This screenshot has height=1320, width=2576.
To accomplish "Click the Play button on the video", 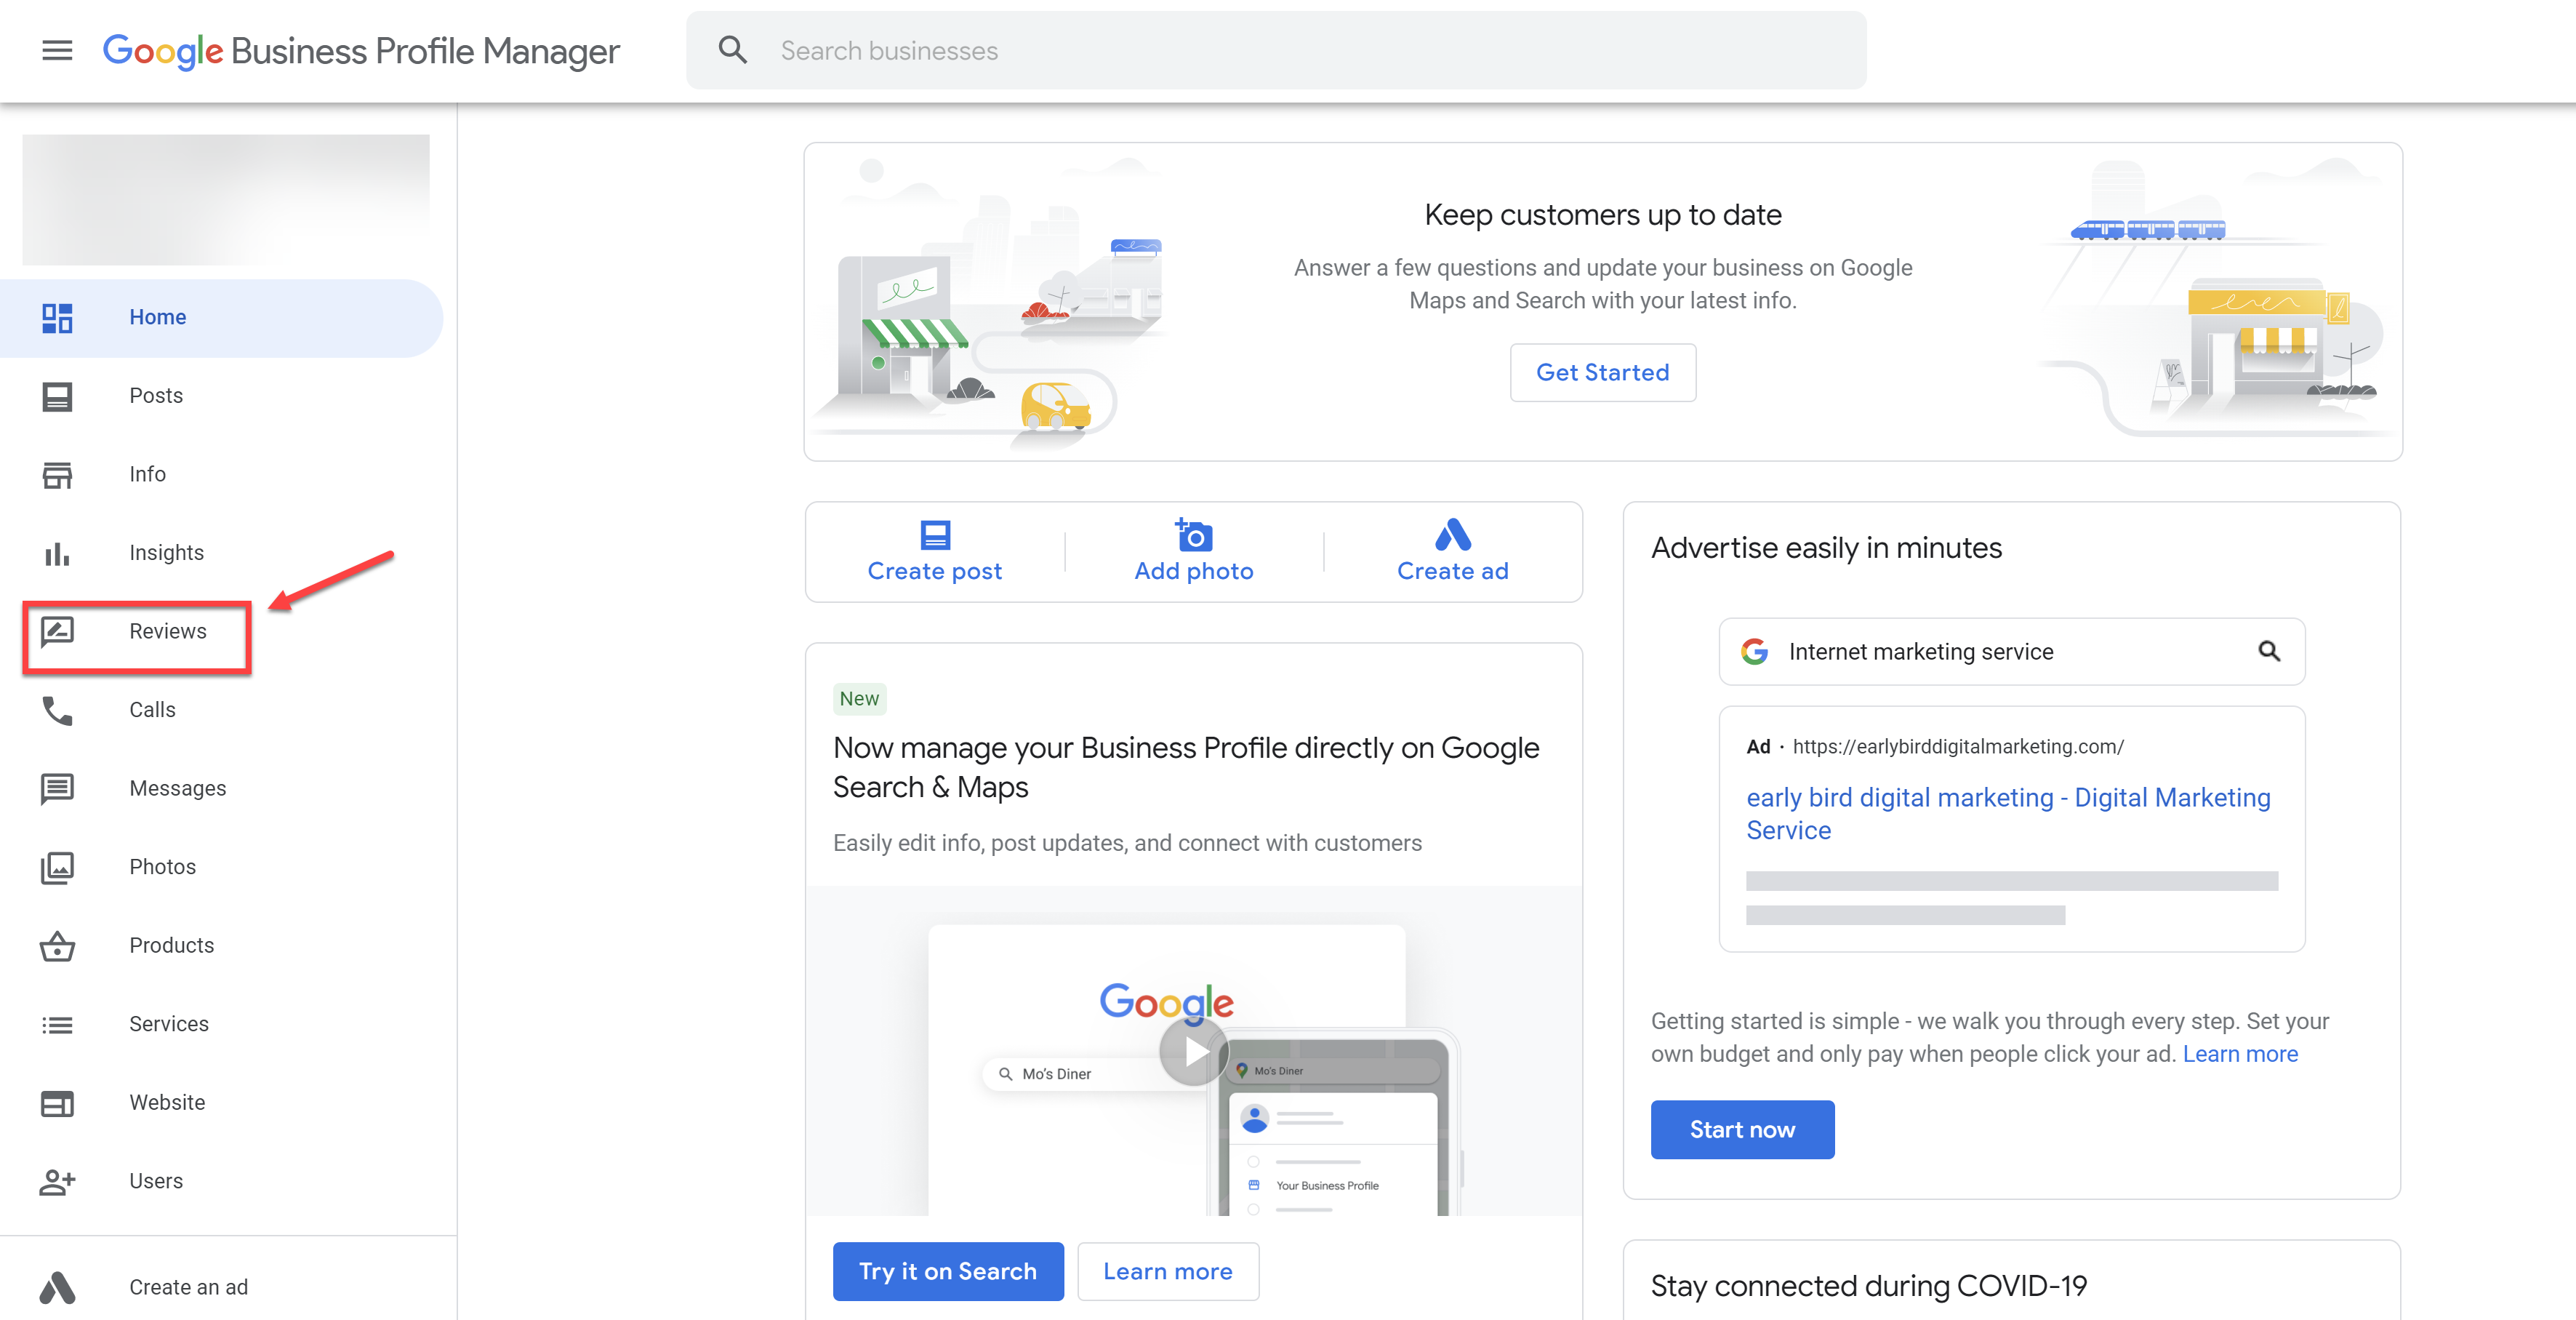I will (1195, 1052).
